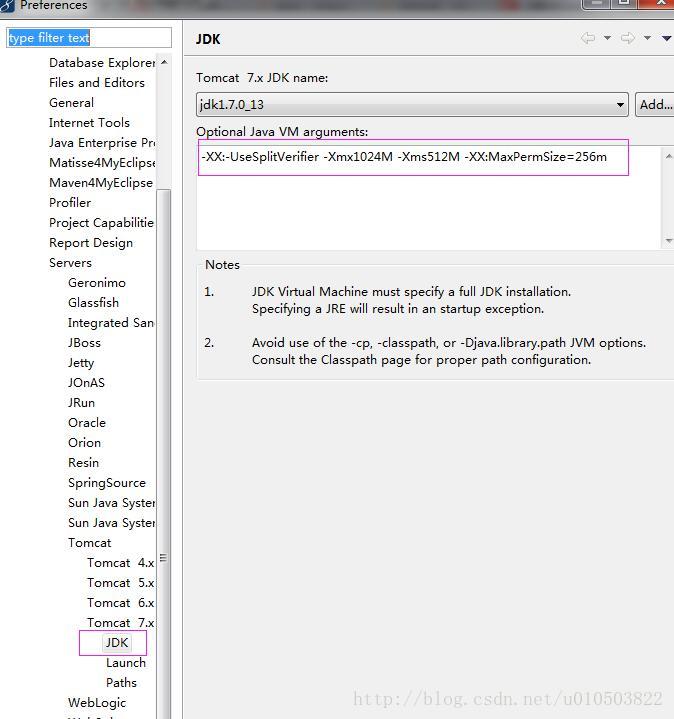Select WebLogic server entry
Image resolution: width=674 pixels, height=719 pixels.
coord(97,702)
